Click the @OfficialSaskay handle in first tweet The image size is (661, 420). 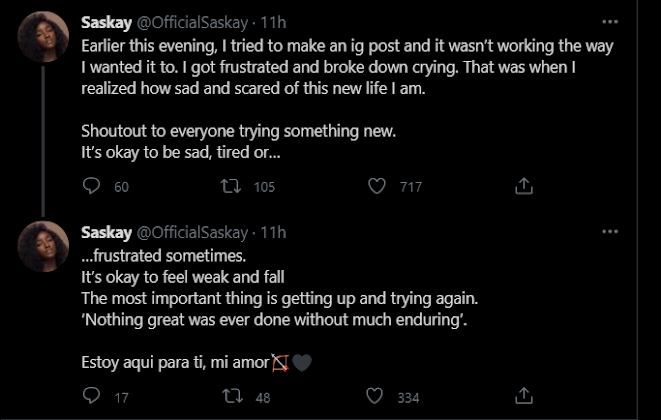click(x=192, y=21)
